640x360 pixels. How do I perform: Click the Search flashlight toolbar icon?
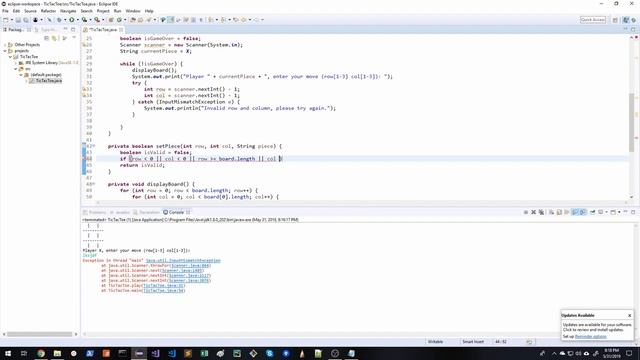(148, 20)
